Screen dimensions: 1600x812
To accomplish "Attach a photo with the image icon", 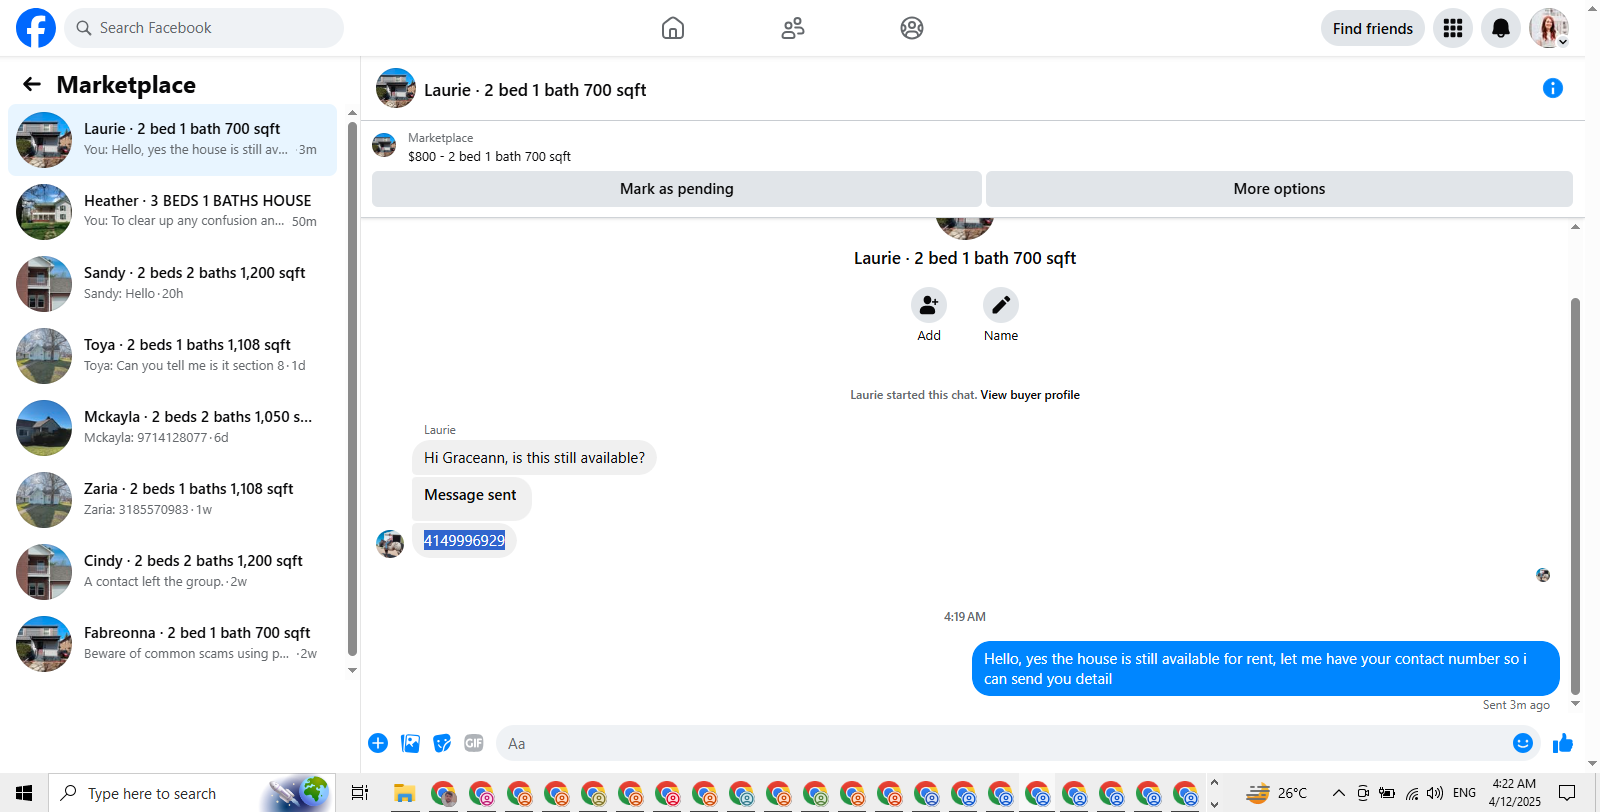I will tap(410, 743).
